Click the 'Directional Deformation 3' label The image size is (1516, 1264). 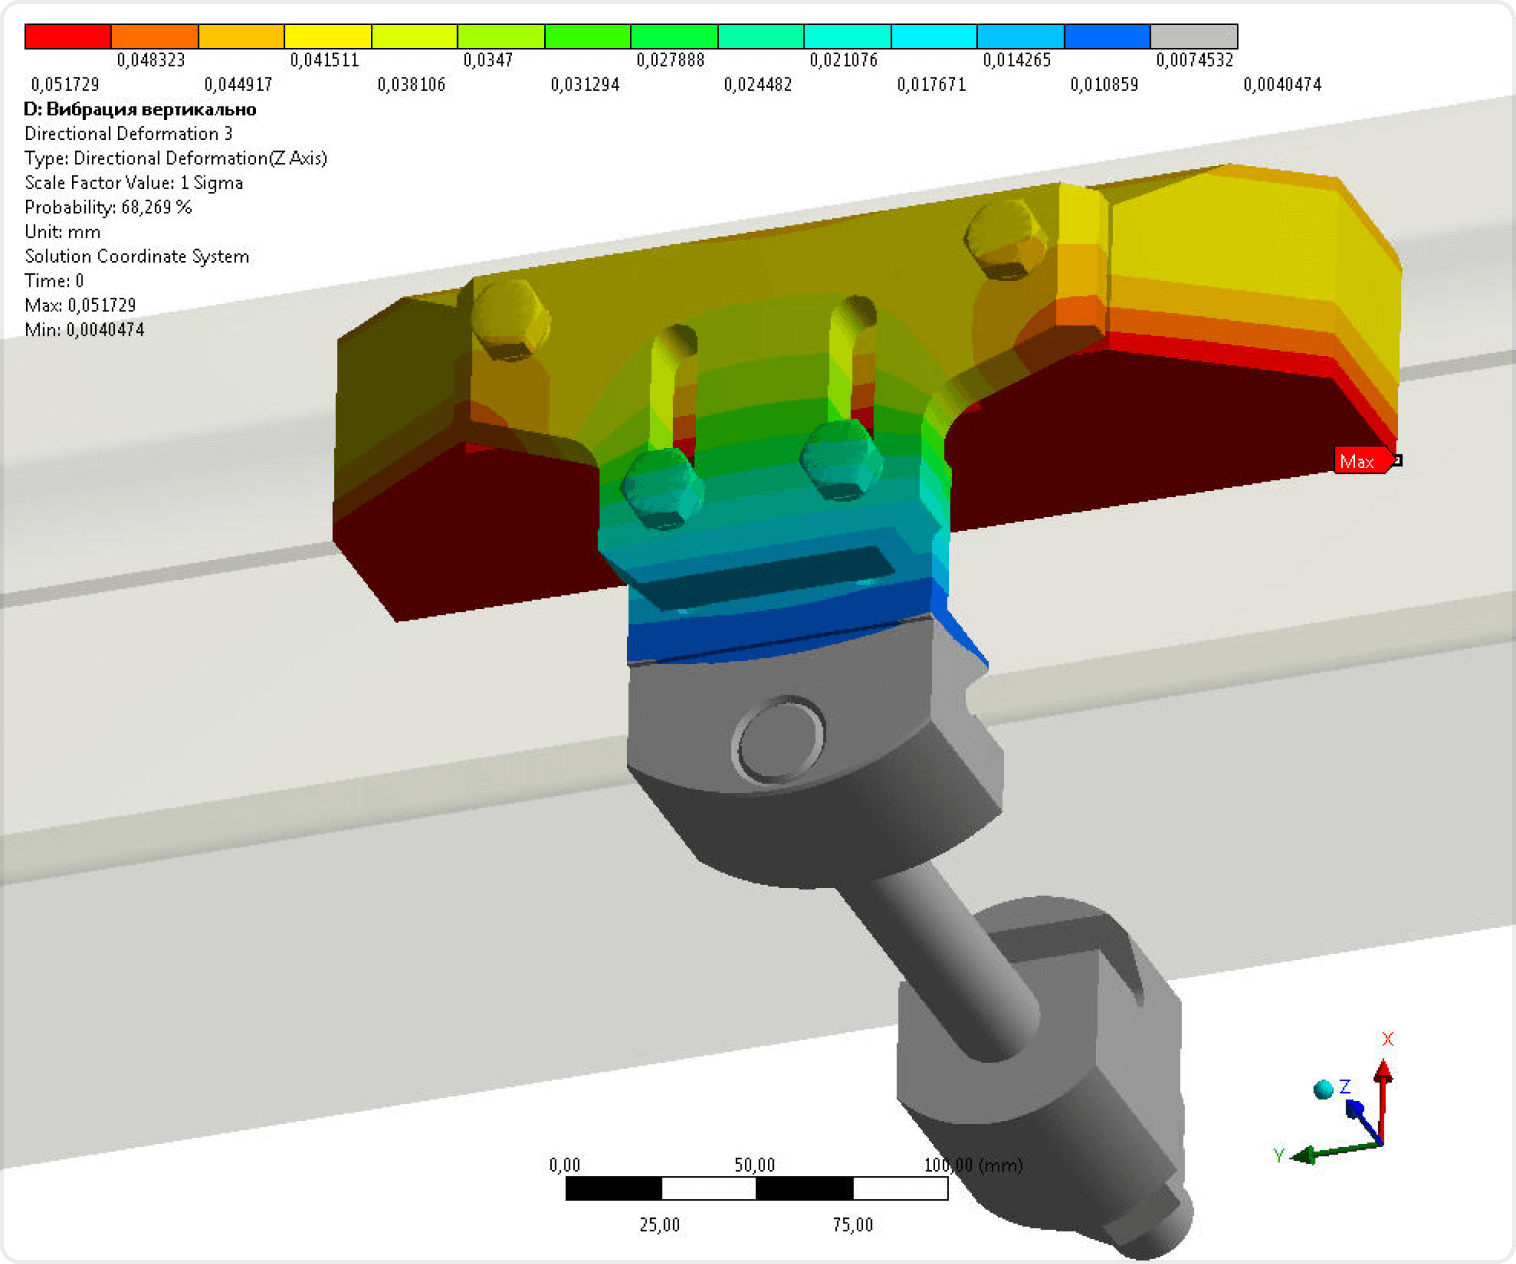pyautogui.click(x=128, y=134)
